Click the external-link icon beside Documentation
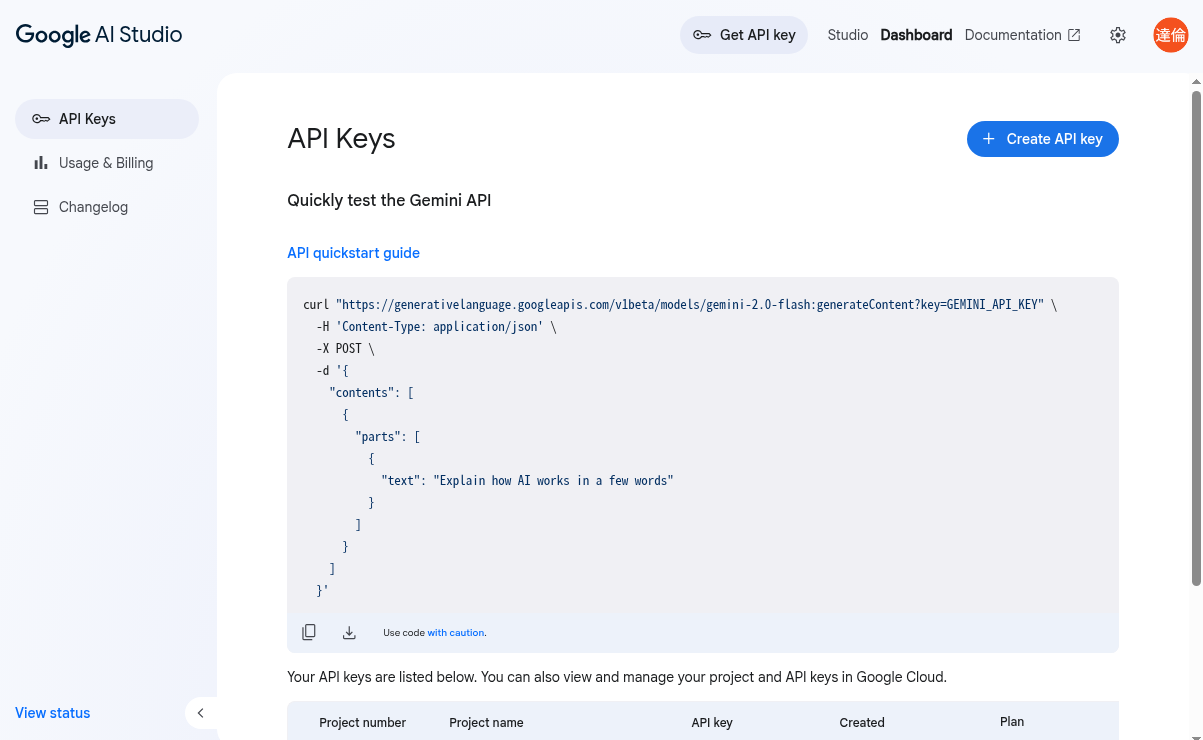This screenshot has width=1203, height=740. pyautogui.click(x=1074, y=35)
